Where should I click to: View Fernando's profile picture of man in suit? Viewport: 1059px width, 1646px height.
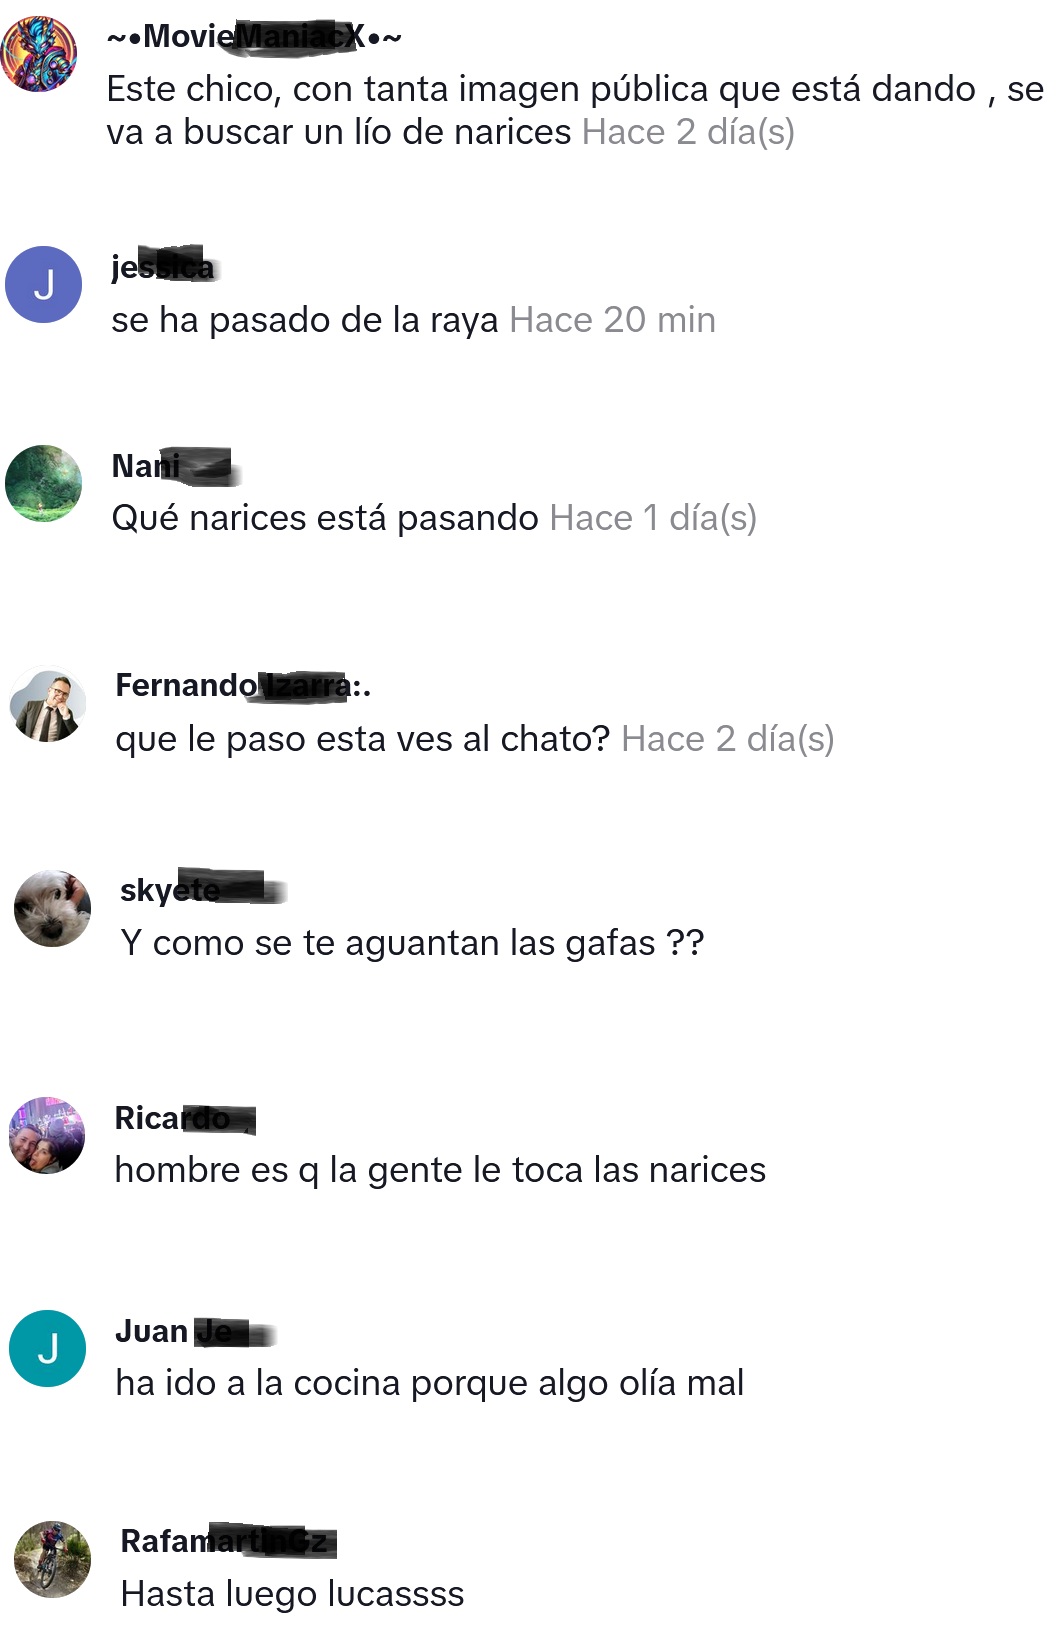(x=48, y=705)
